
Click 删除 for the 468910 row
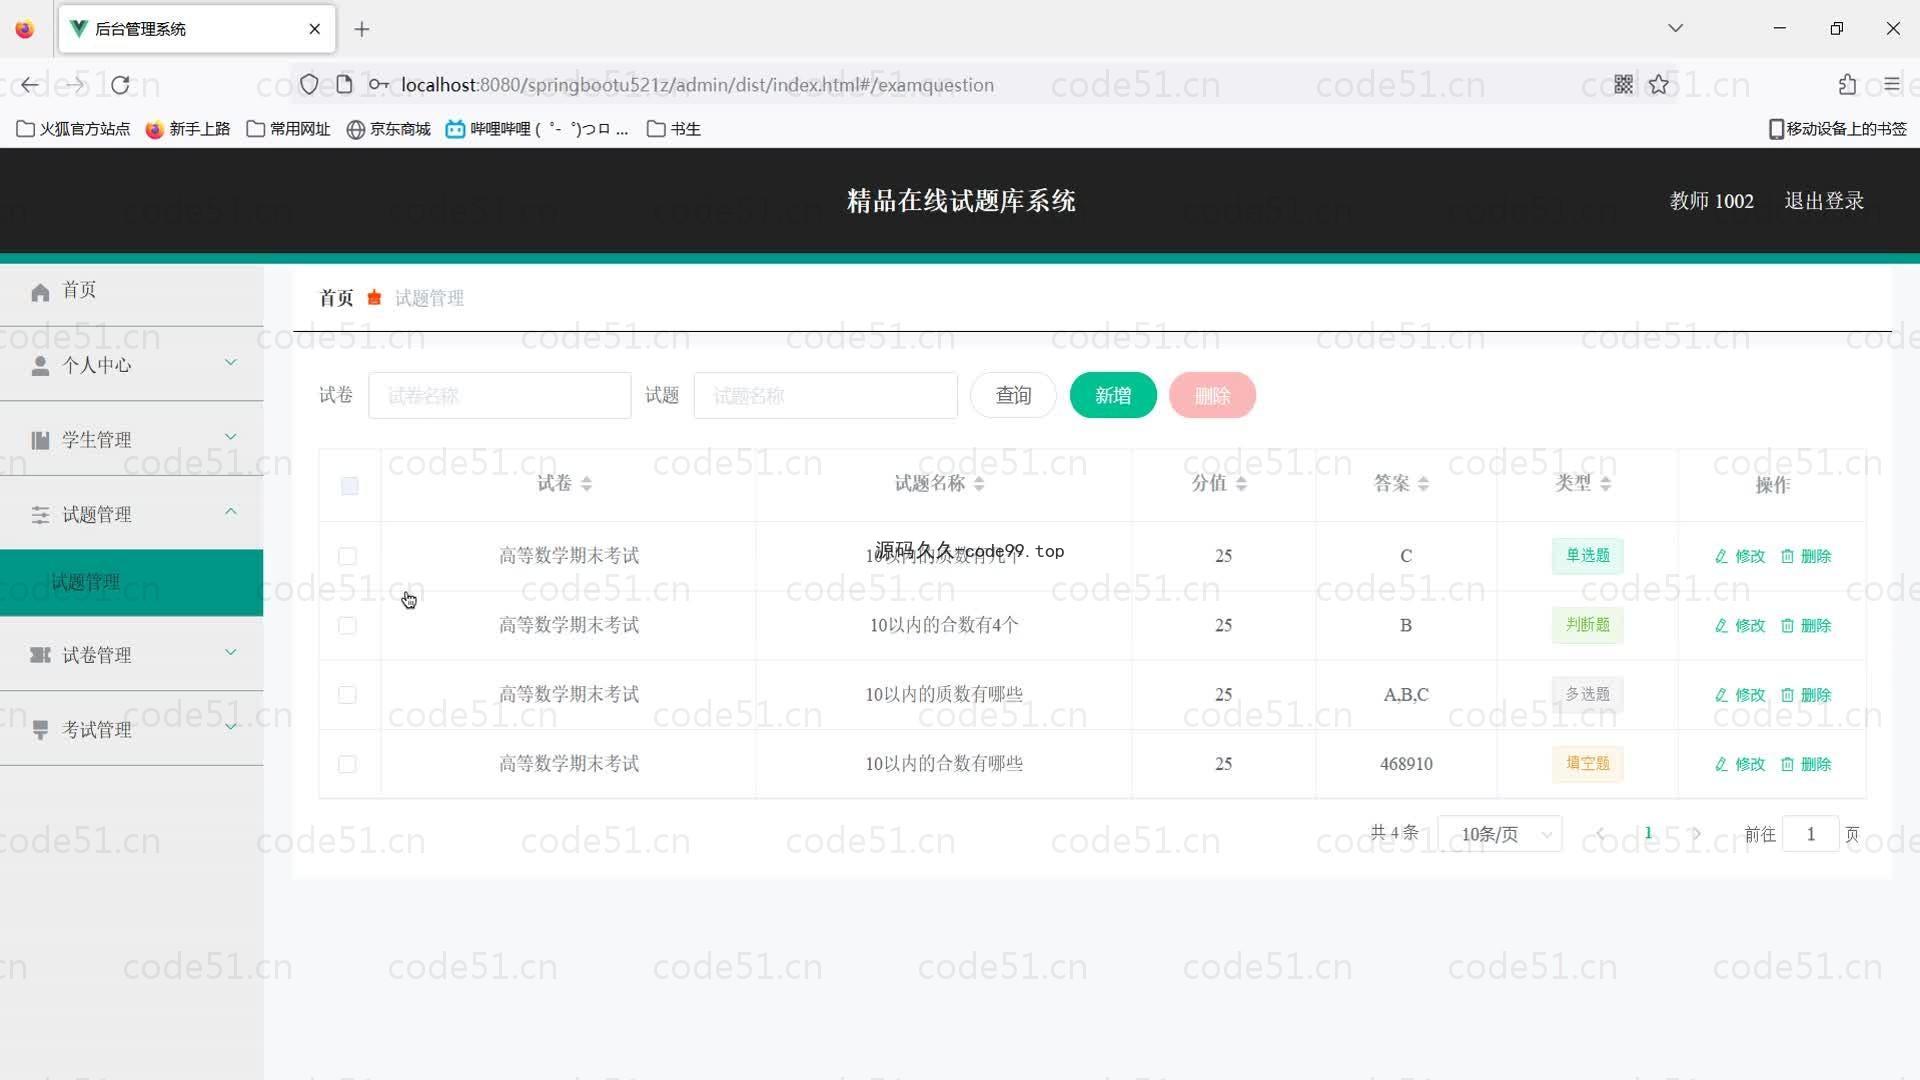click(1806, 765)
